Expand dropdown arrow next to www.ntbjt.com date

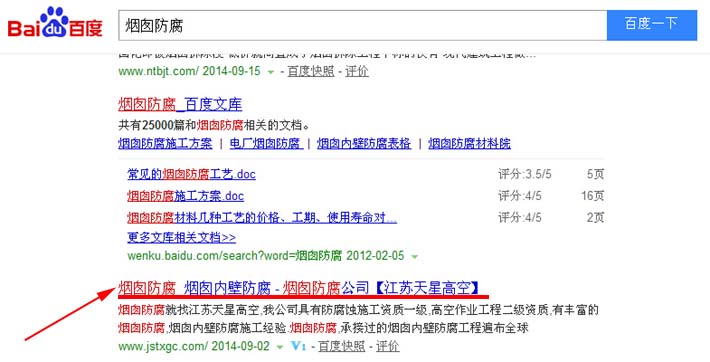pos(271,72)
